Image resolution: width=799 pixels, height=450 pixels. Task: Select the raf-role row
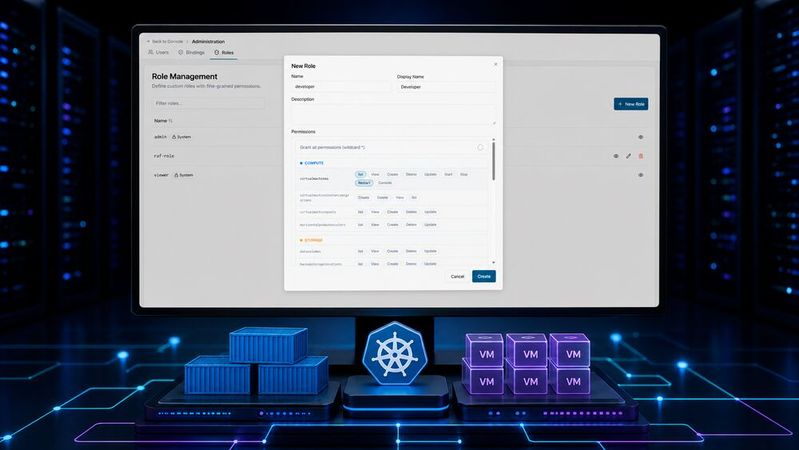(398, 156)
